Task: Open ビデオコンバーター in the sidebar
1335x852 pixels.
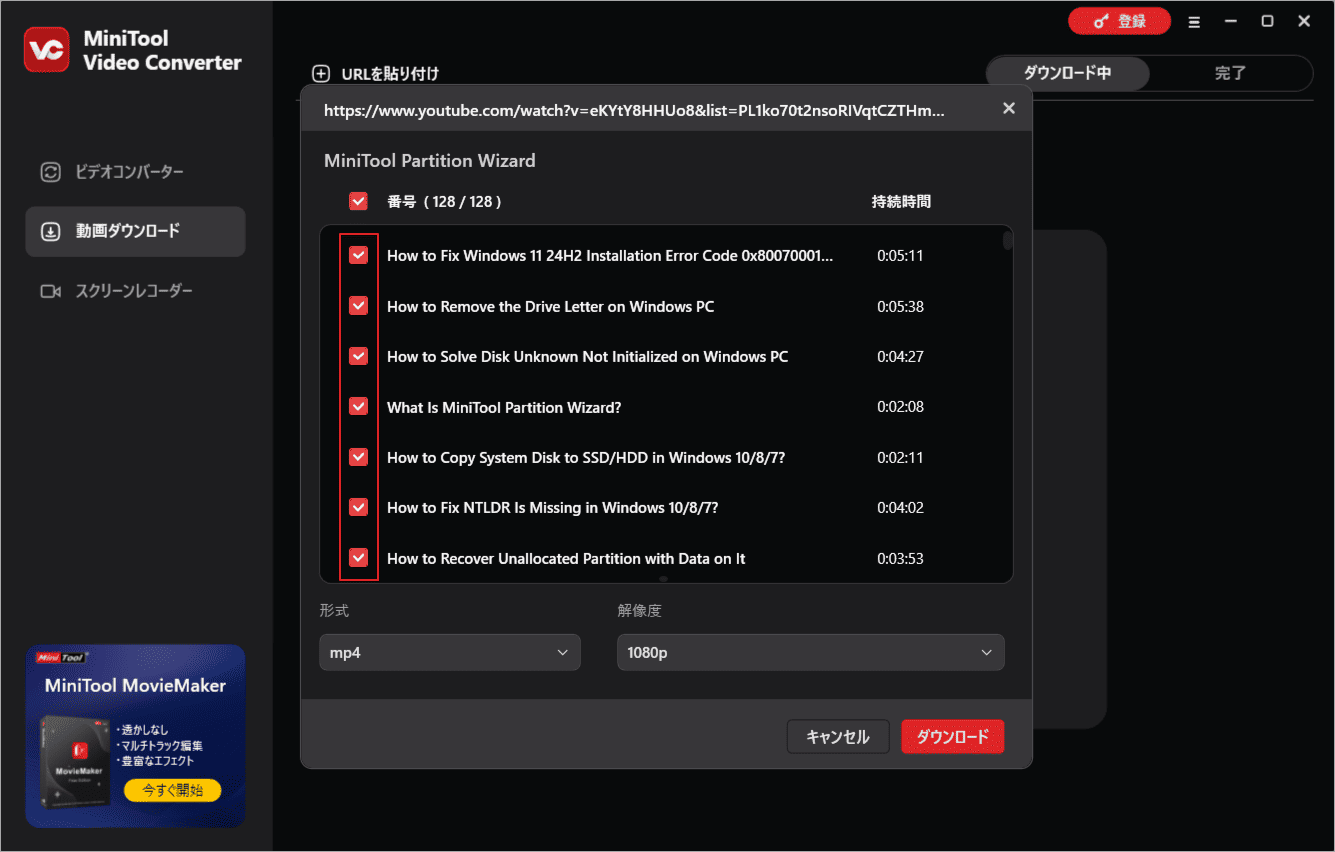Action: pyautogui.click(x=135, y=172)
